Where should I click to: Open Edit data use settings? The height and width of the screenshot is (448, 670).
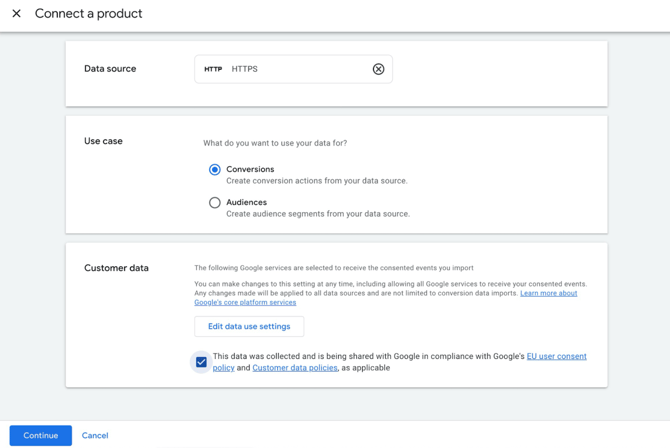(249, 326)
